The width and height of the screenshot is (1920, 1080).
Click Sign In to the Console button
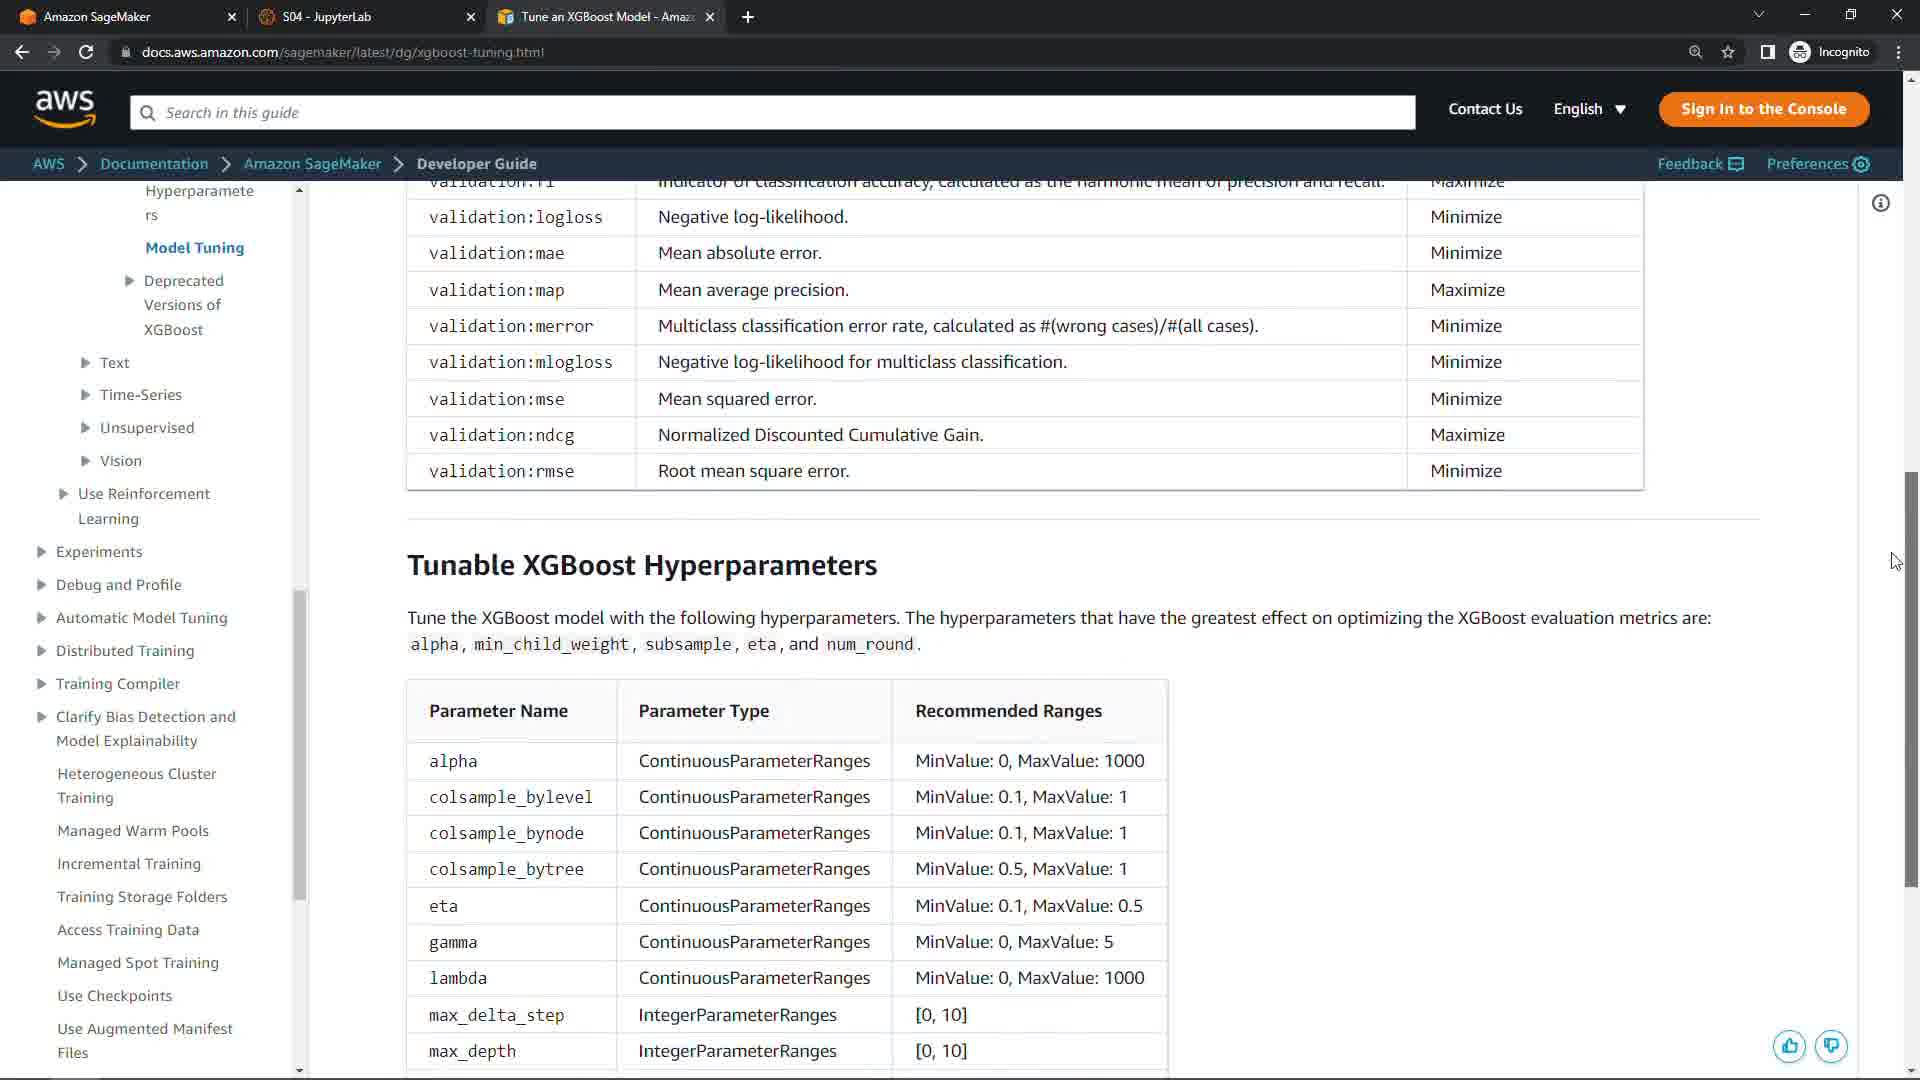click(1763, 109)
